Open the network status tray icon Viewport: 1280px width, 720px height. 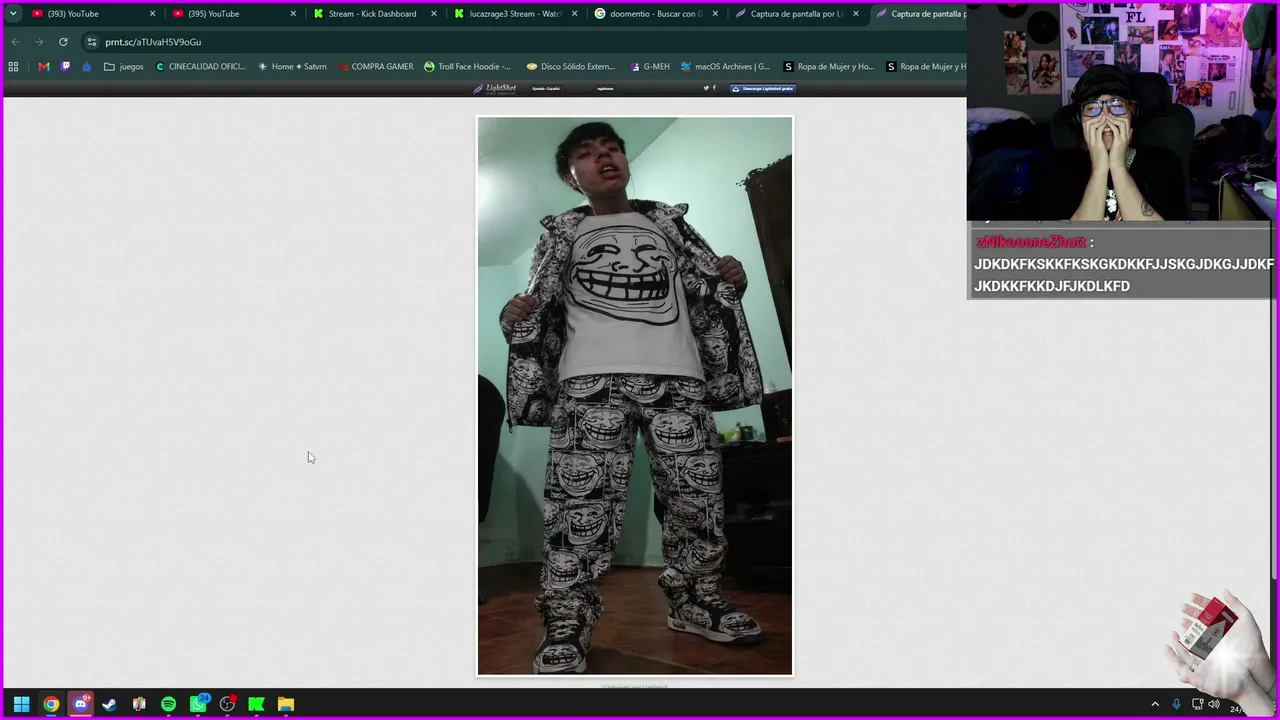1197,704
